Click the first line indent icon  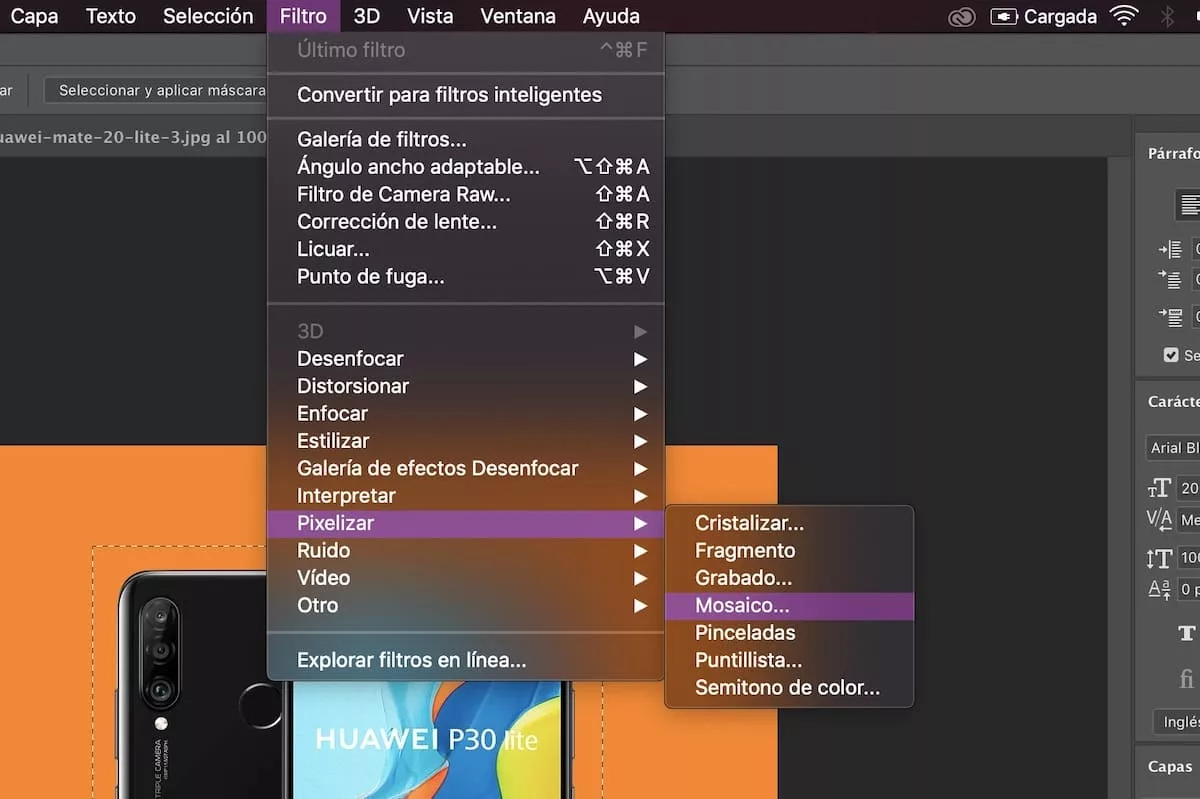pos(1170,280)
